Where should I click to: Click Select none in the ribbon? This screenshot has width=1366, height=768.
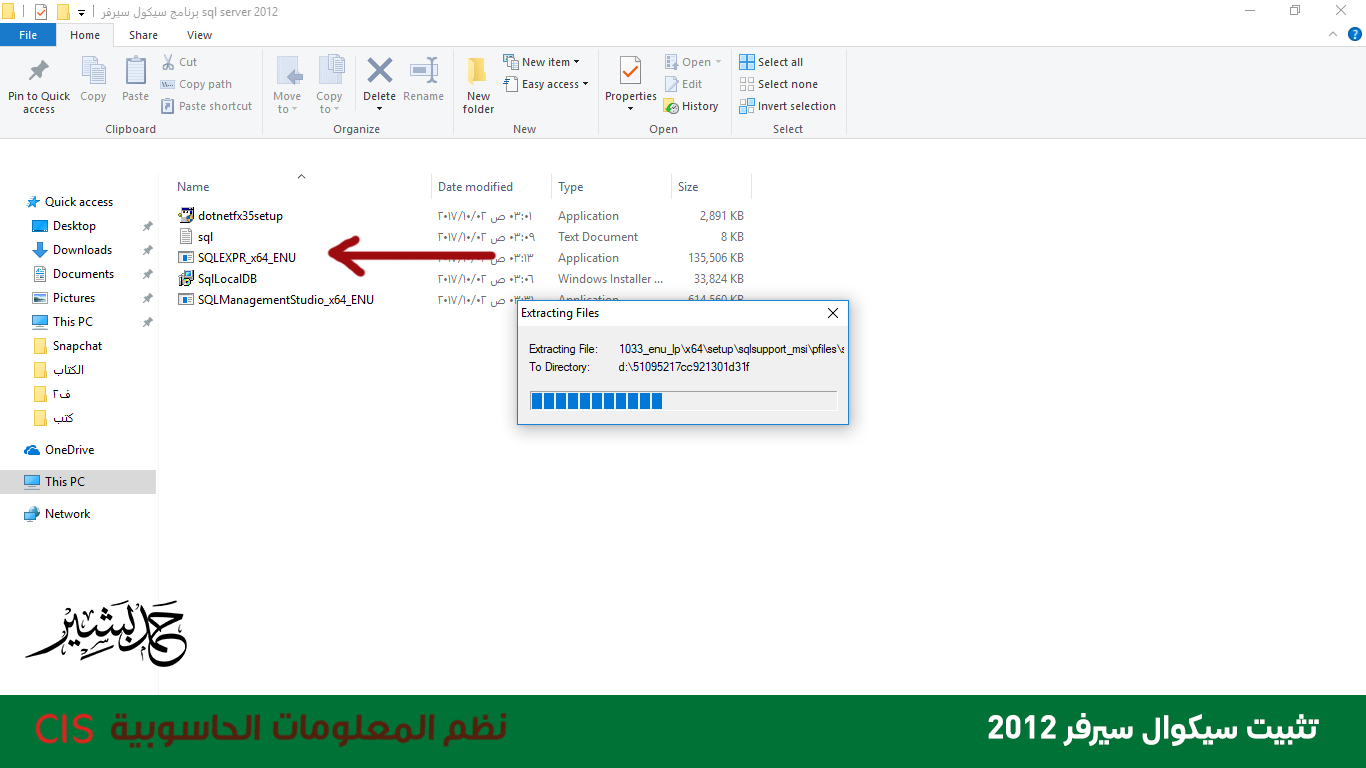tap(778, 84)
